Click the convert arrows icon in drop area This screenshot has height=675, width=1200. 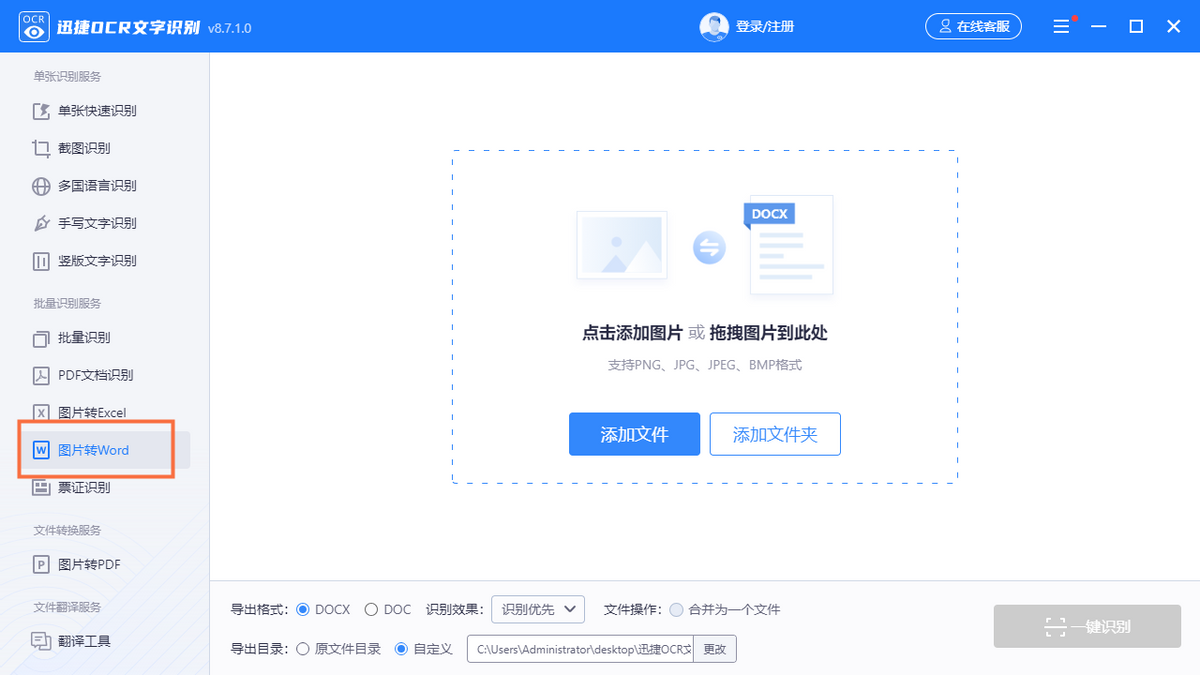[709, 247]
